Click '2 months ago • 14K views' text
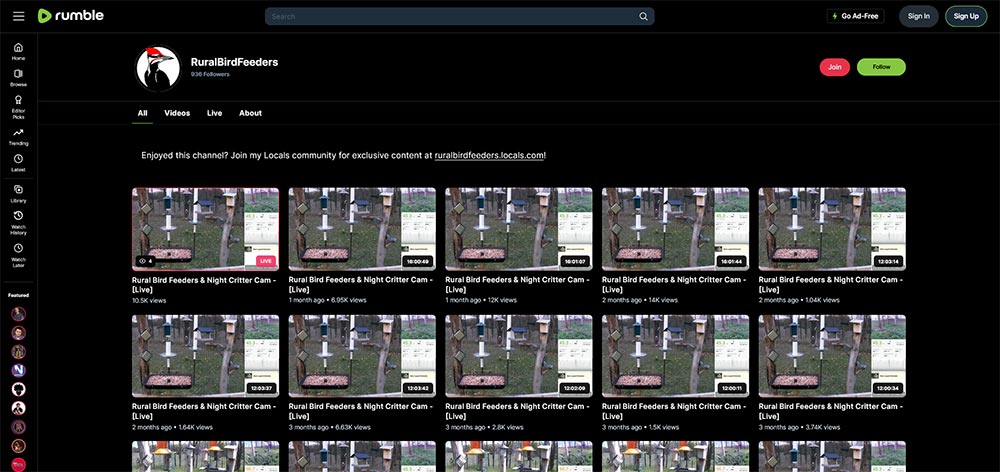 coord(640,300)
